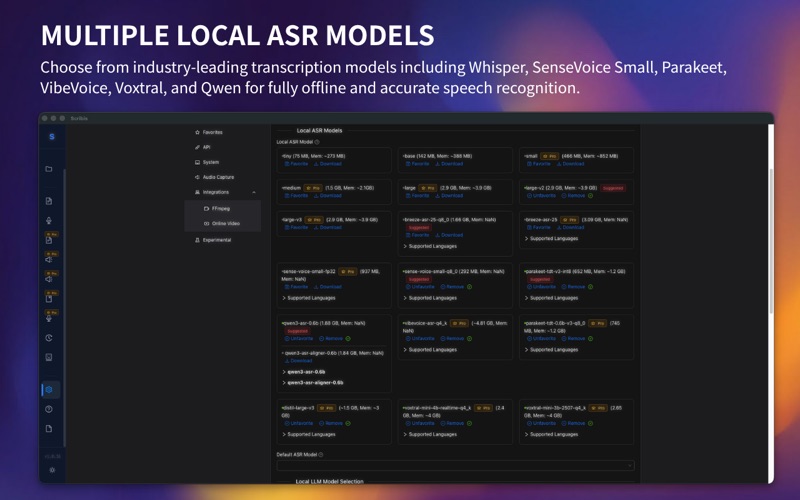Expand Supported Languages under voxtral-mini-4b-realtime-q4_k
The width and height of the screenshot is (800, 500).
[x=430, y=435]
